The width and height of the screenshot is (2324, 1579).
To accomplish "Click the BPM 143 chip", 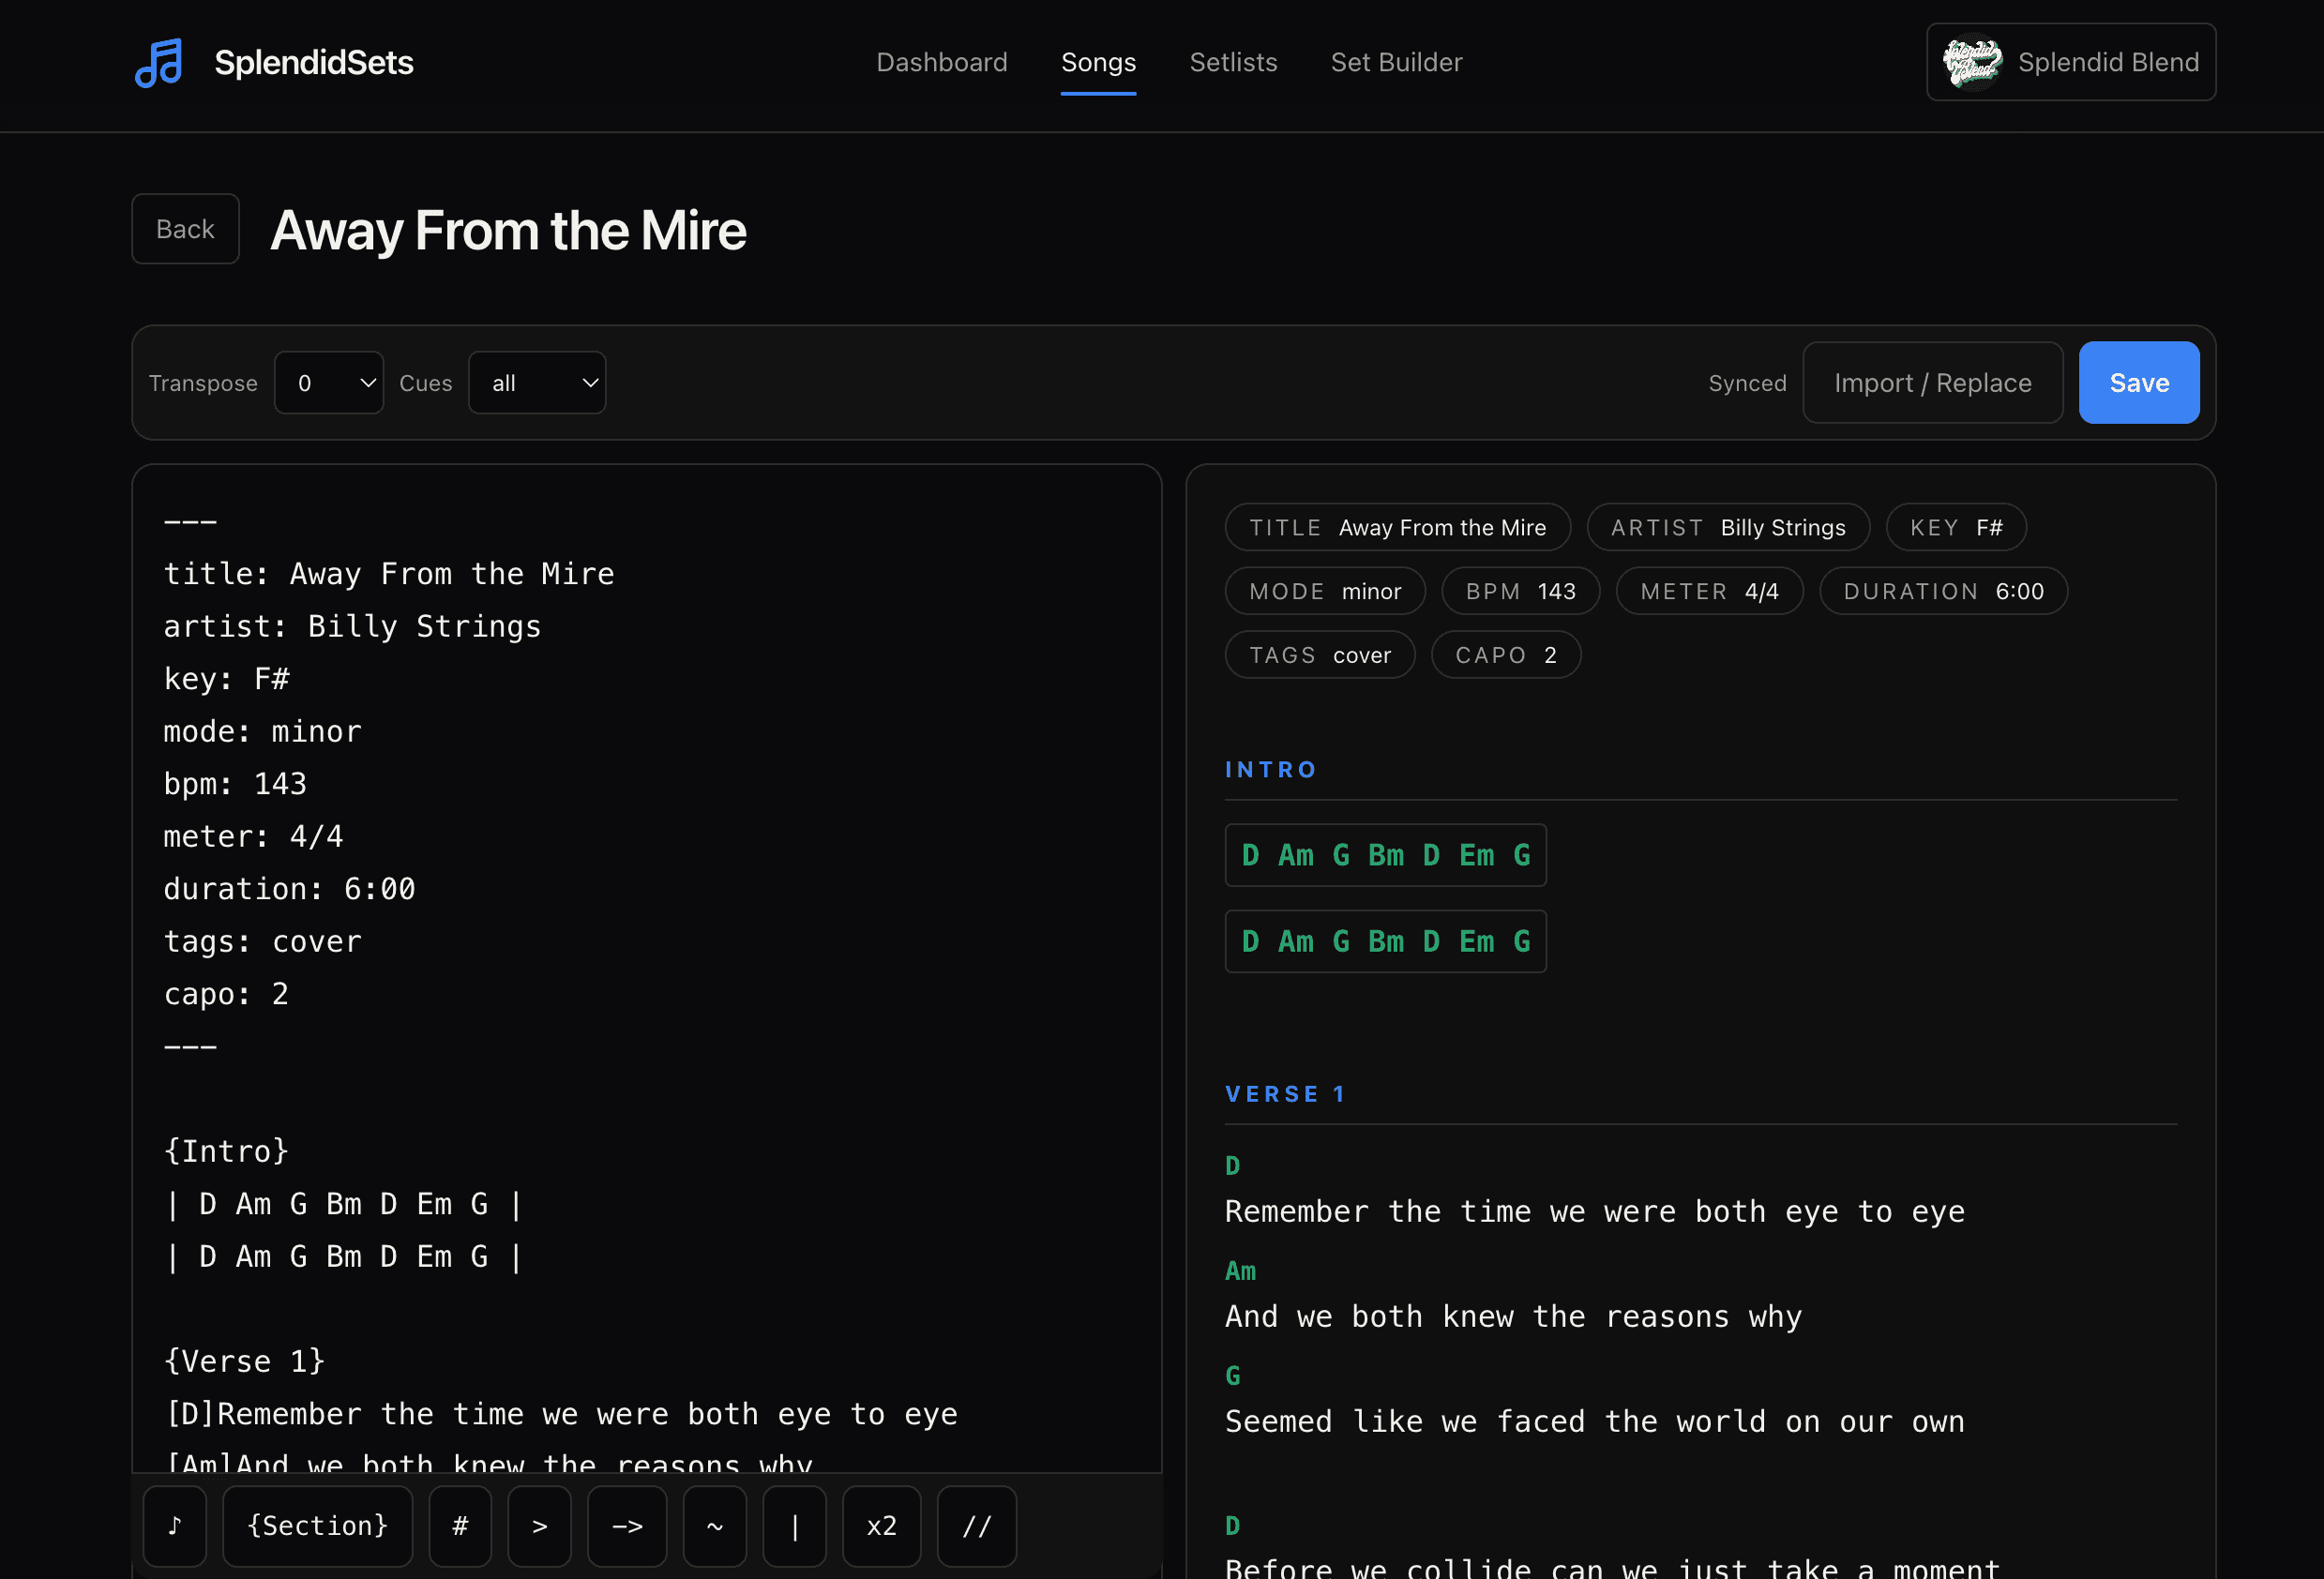I will pyautogui.click(x=1520, y=591).
